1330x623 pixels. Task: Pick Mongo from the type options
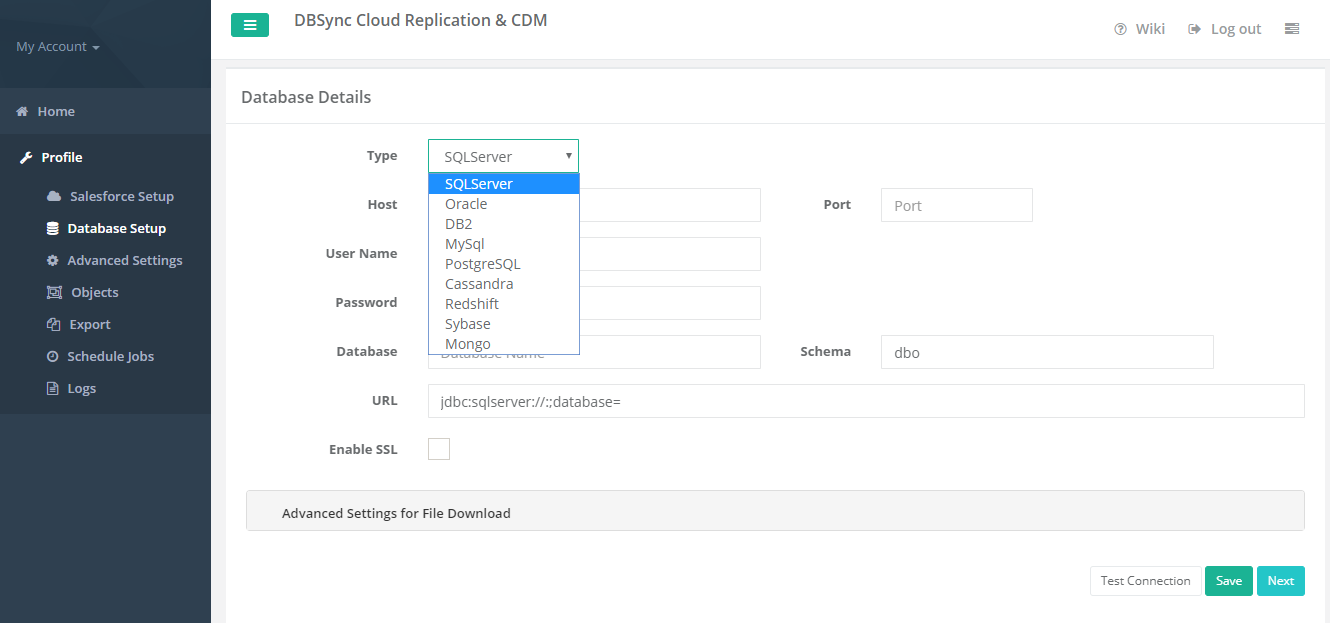click(467, 344)
